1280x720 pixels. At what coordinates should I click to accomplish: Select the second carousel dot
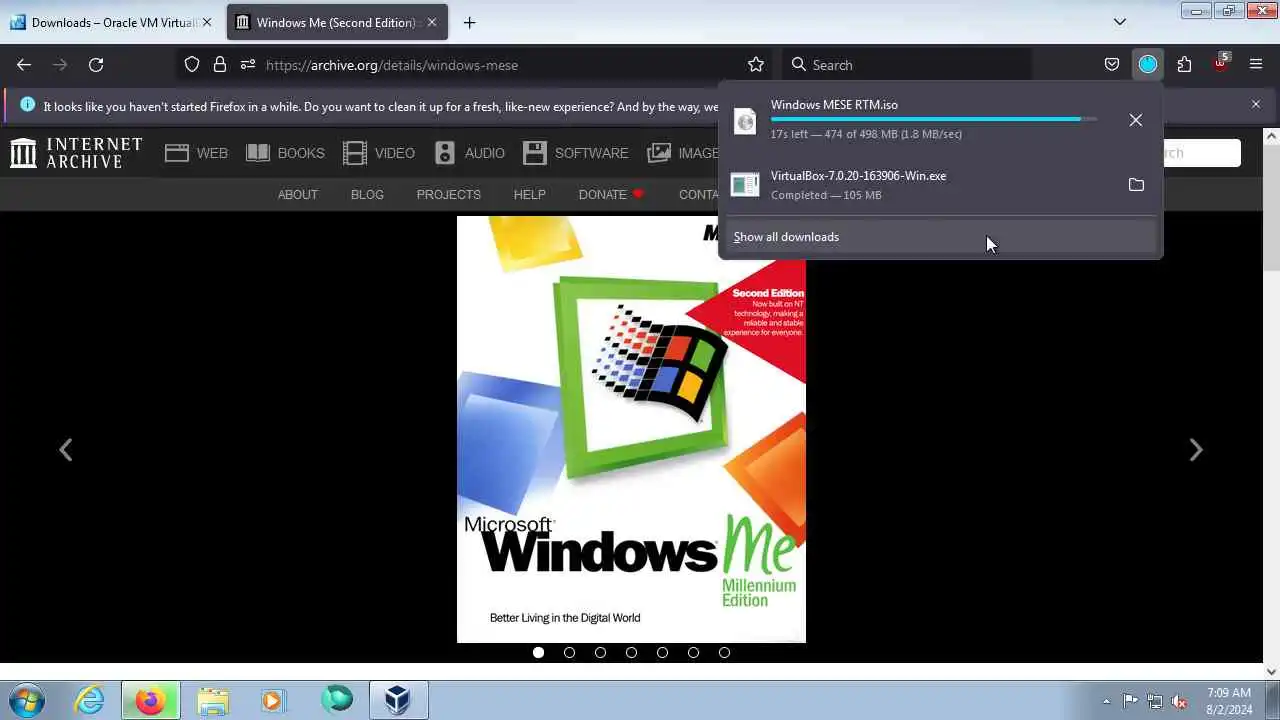coord(569,652)
